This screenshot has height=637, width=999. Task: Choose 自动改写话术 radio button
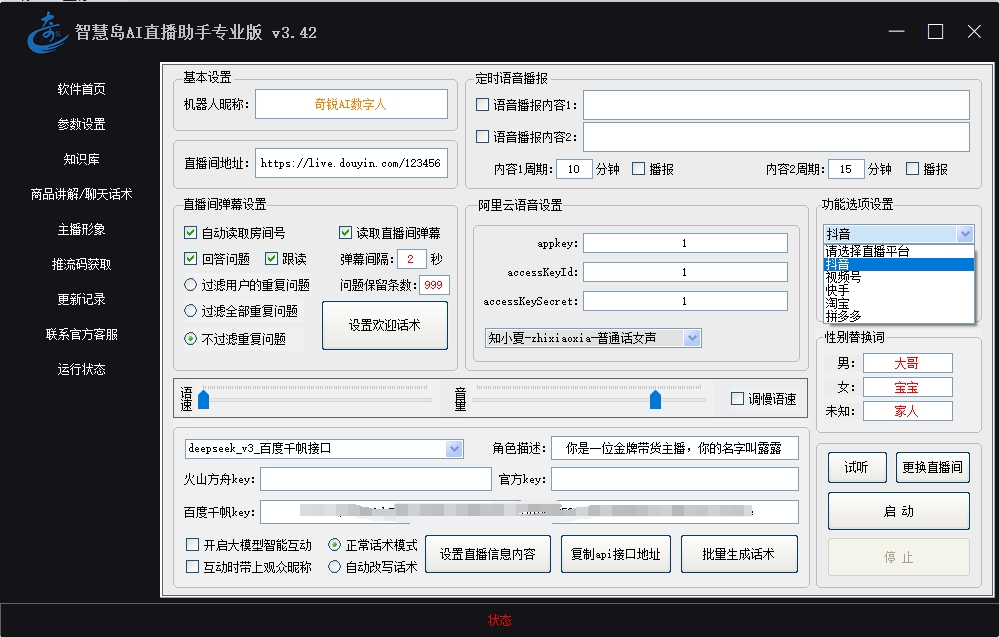(335, 567)
